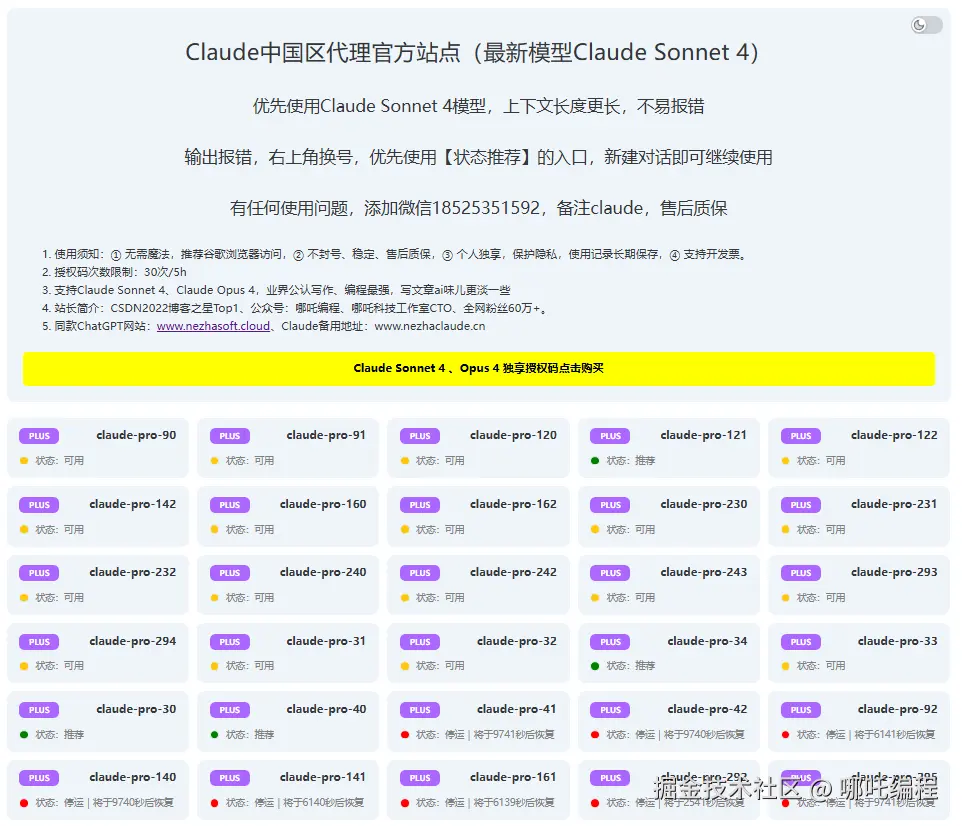The height and width of the screenshot is (826, 962).
Task: Click the PLUS badge on claude-pro-122
Action: (x=801, y=436)
